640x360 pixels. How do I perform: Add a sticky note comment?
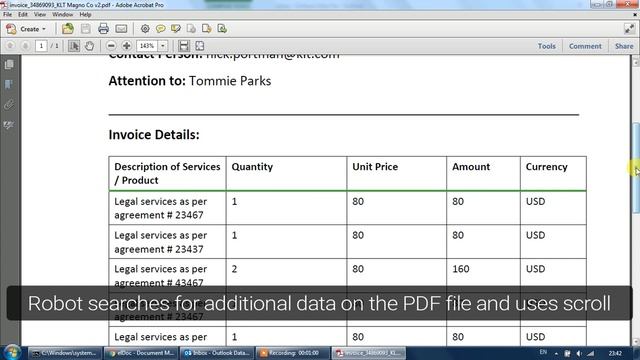[x=160, y=29]
